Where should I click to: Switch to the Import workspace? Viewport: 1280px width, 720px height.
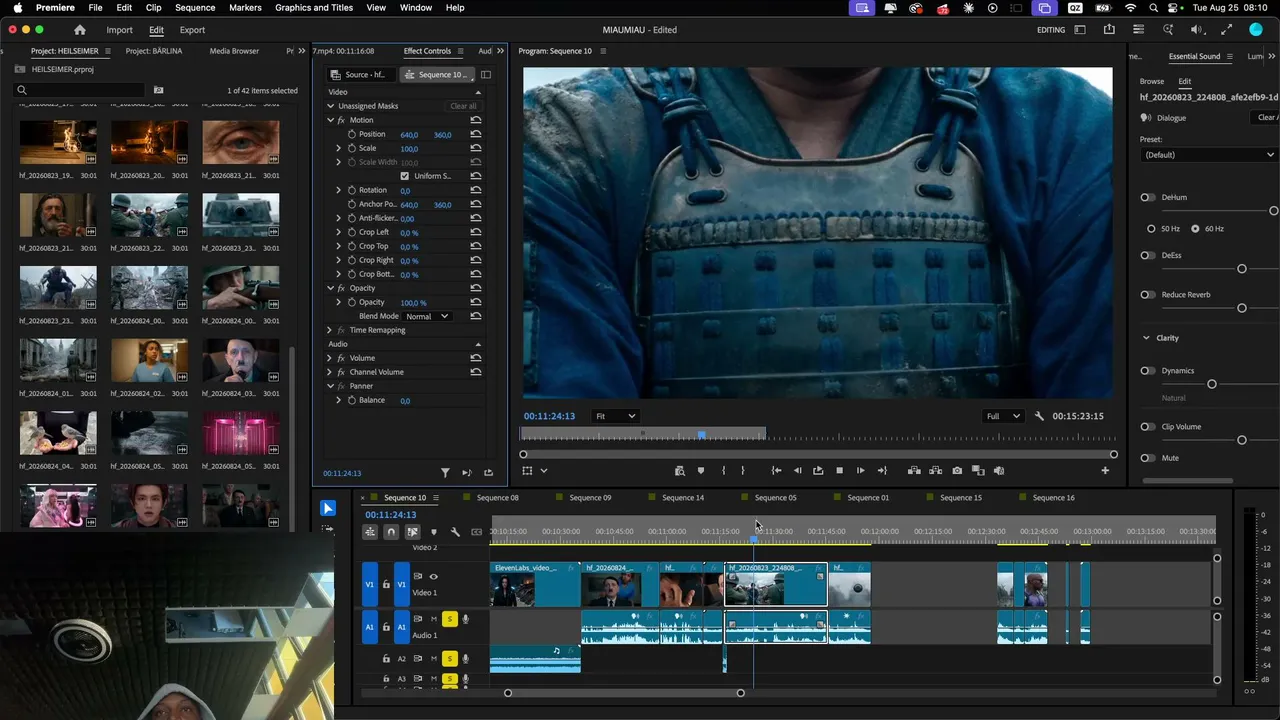point(119,30)
